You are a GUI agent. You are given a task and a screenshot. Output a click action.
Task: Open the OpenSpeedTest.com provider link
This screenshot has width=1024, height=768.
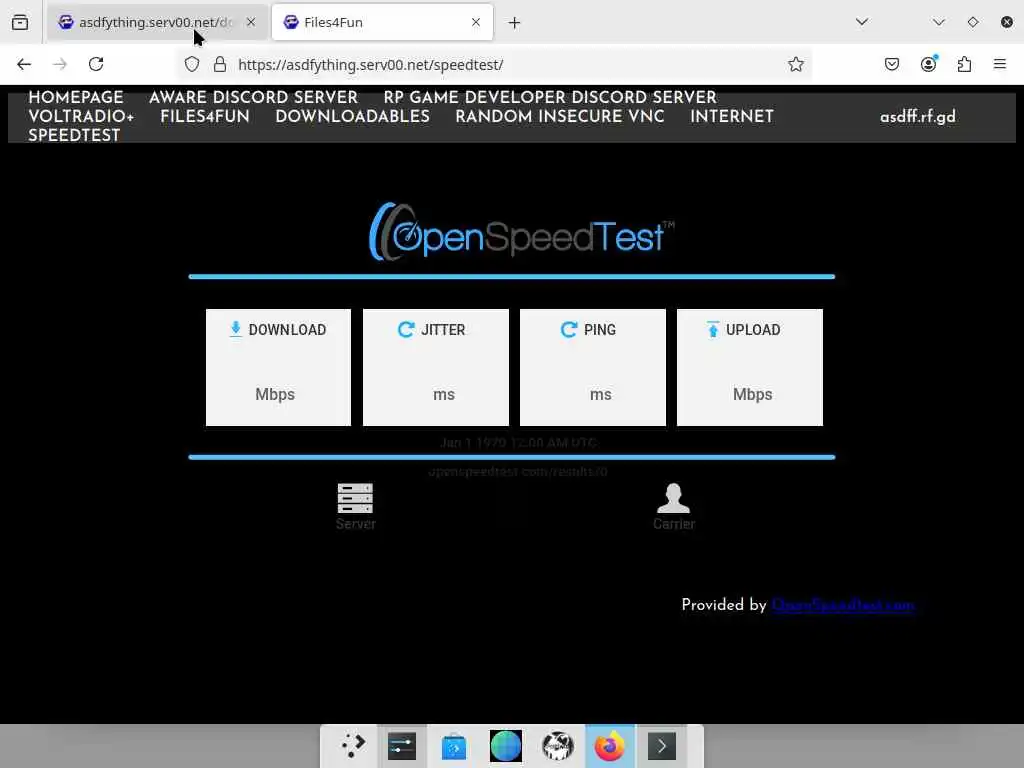(x=842, y=605)
